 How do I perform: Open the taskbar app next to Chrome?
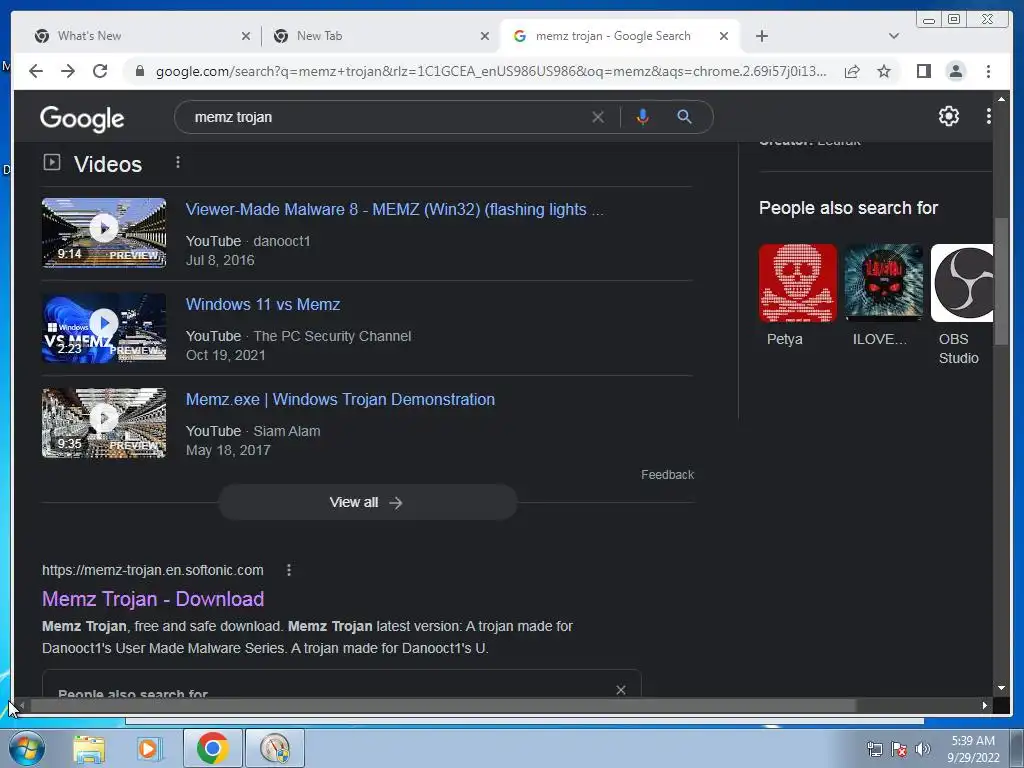[x=274, y=748]
